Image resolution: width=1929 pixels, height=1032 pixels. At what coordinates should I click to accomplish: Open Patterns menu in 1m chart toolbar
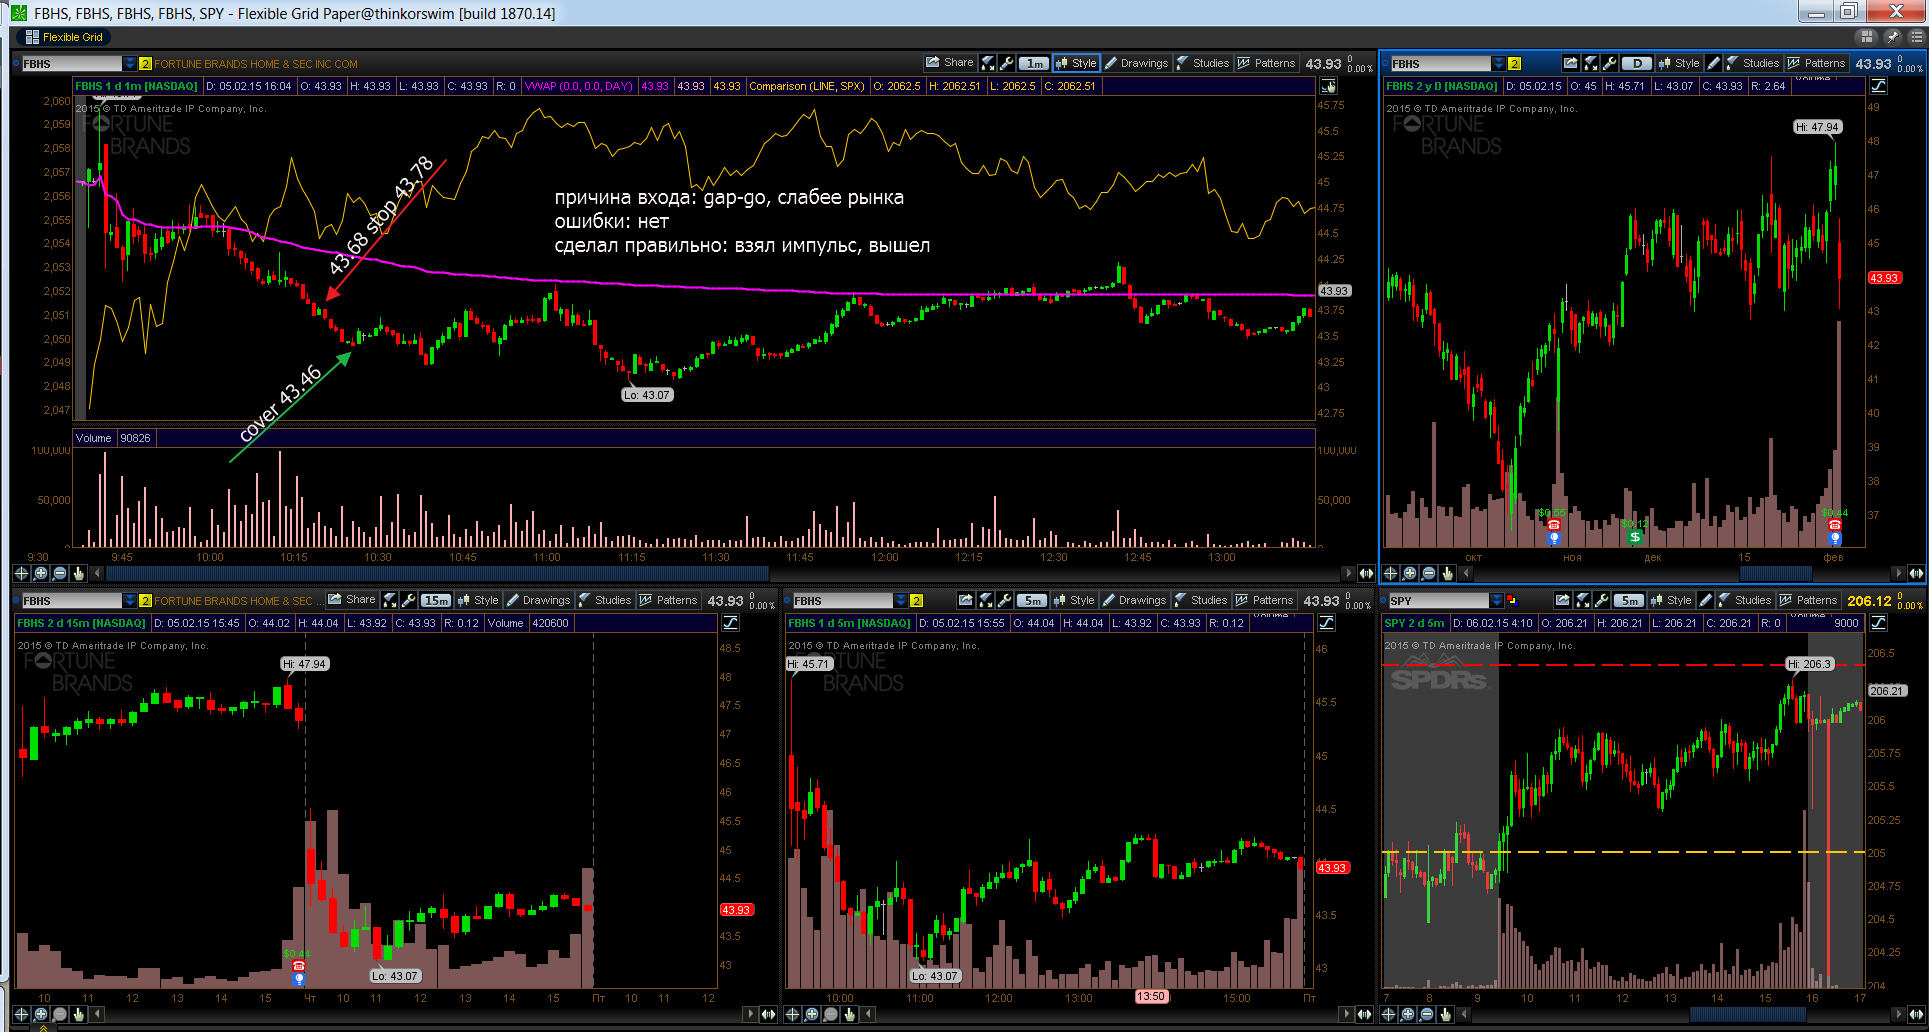coord(1266,63)
